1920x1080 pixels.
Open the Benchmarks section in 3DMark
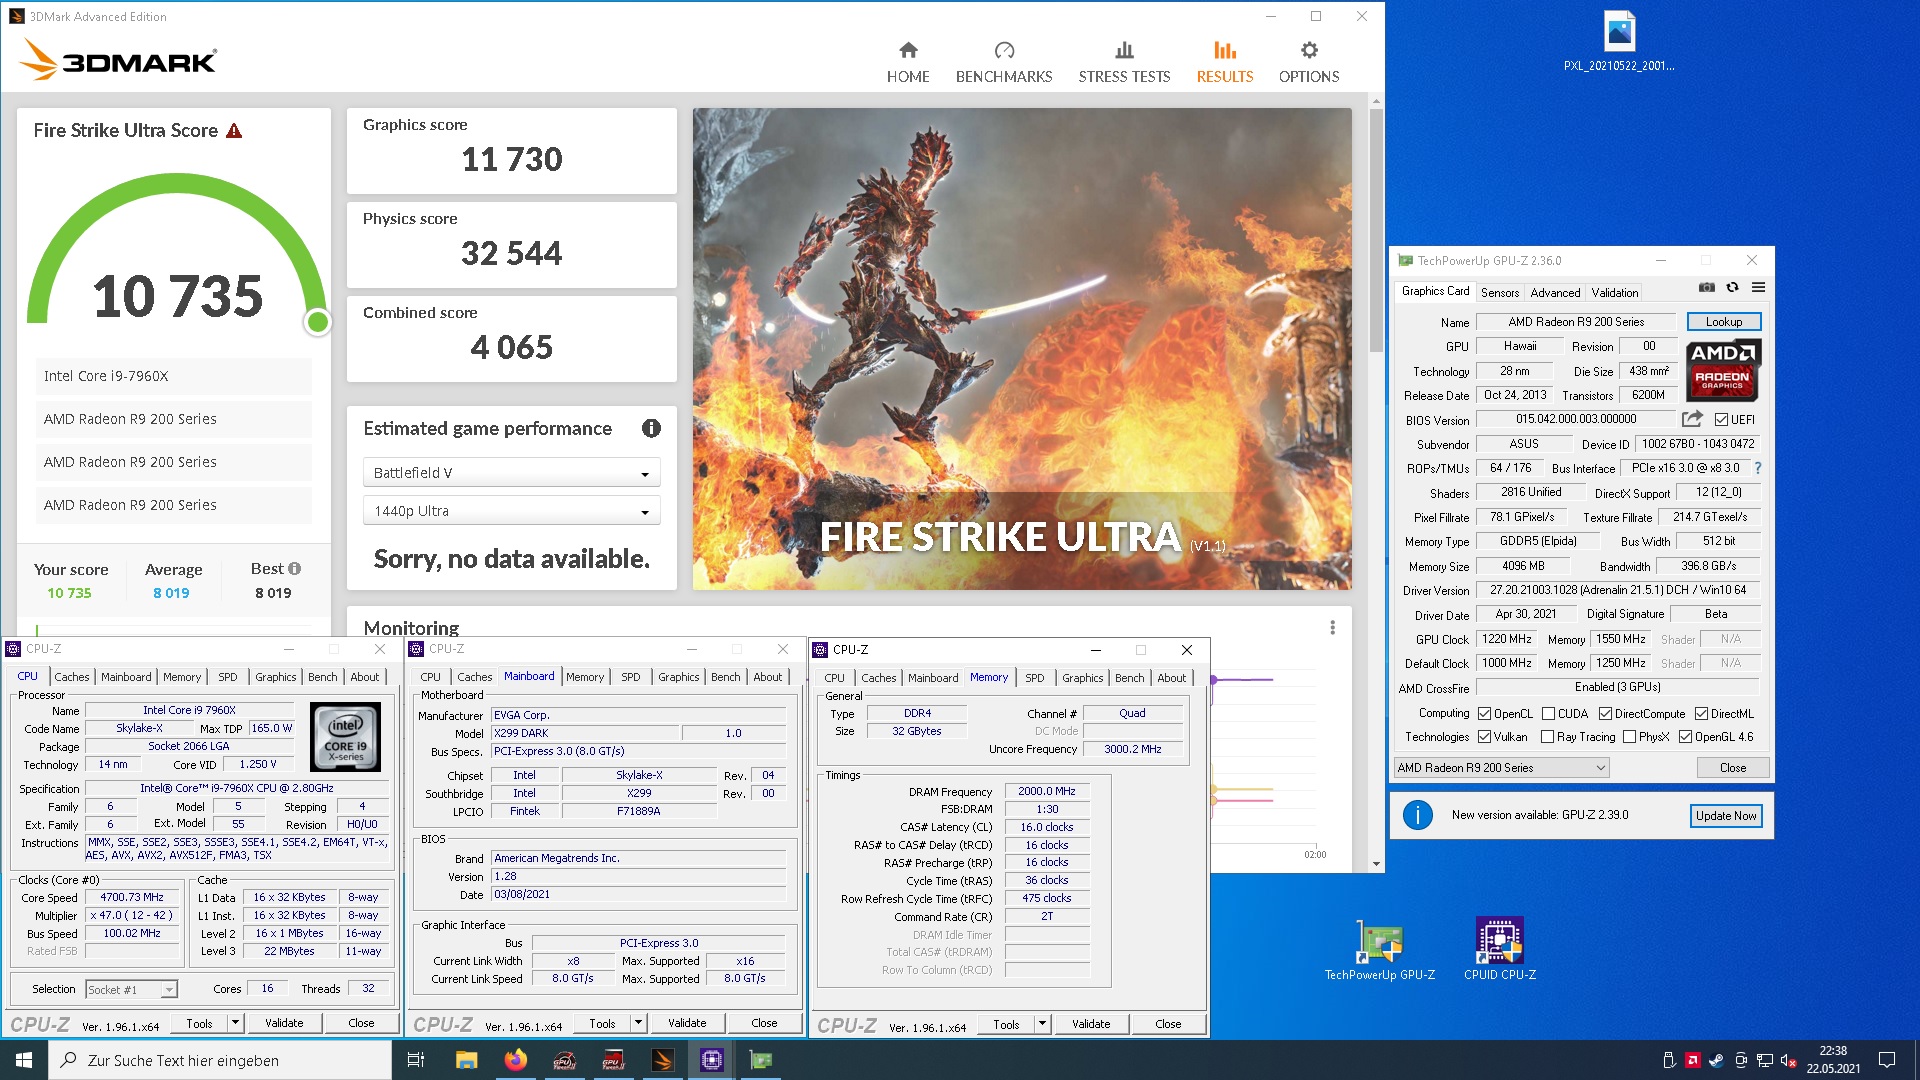tap(1003, 62)
